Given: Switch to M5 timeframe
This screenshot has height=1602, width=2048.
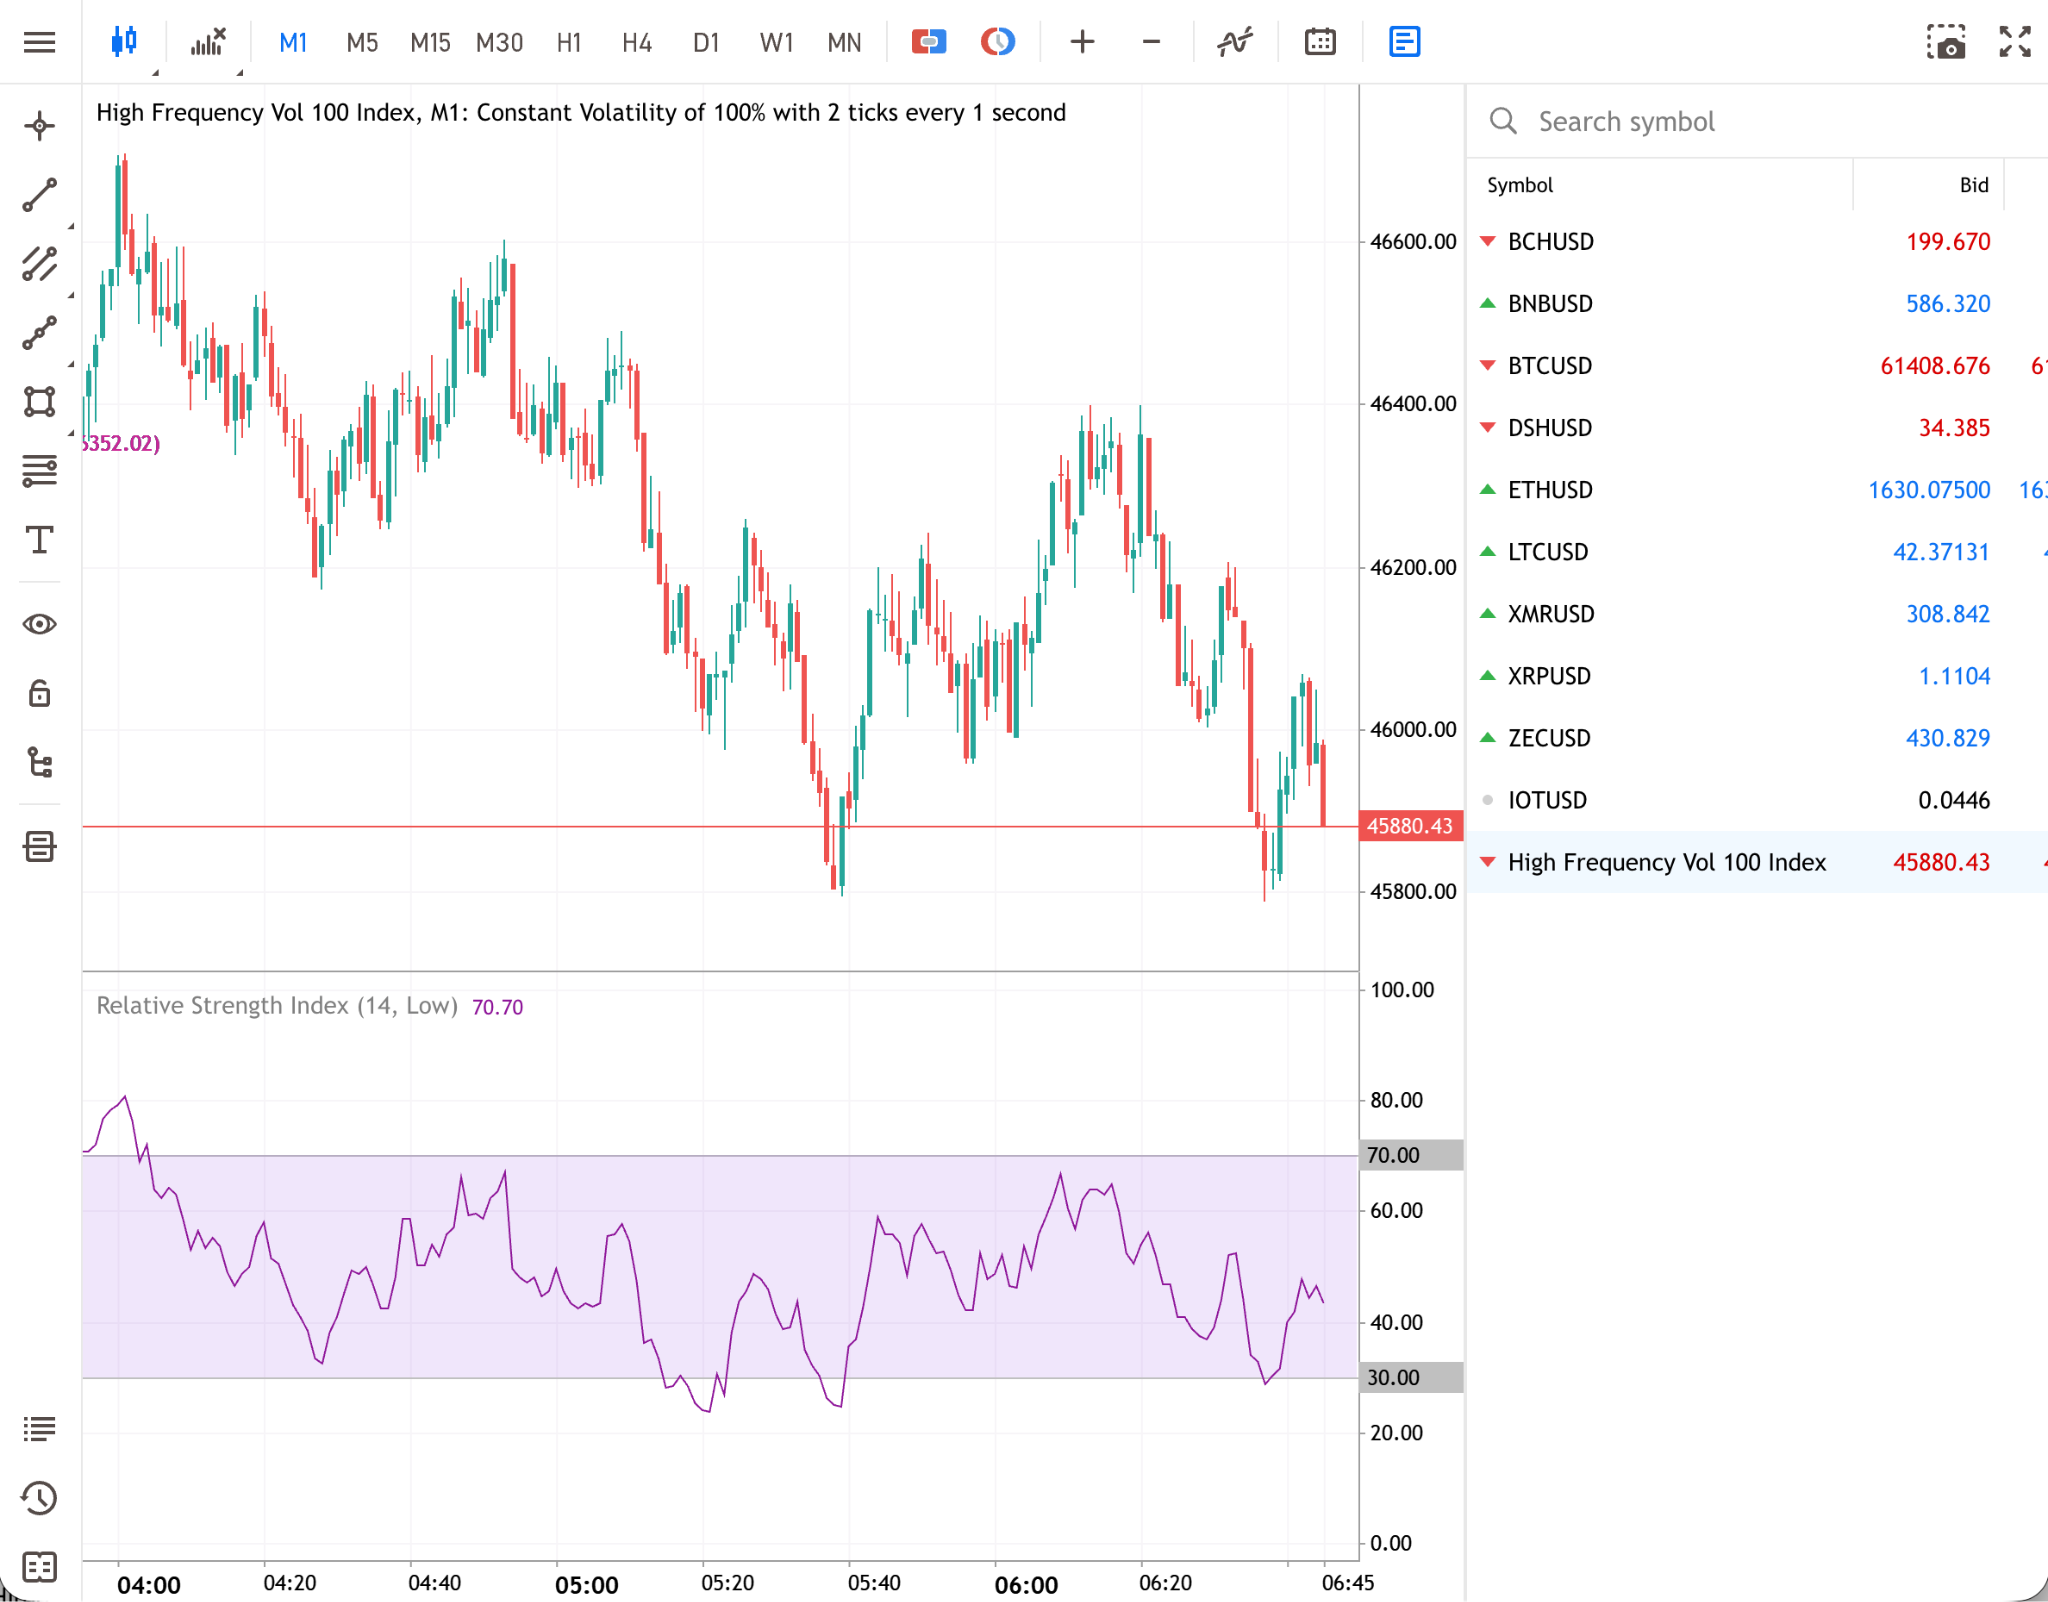Looking at the screenshot, I should [362, 43].
